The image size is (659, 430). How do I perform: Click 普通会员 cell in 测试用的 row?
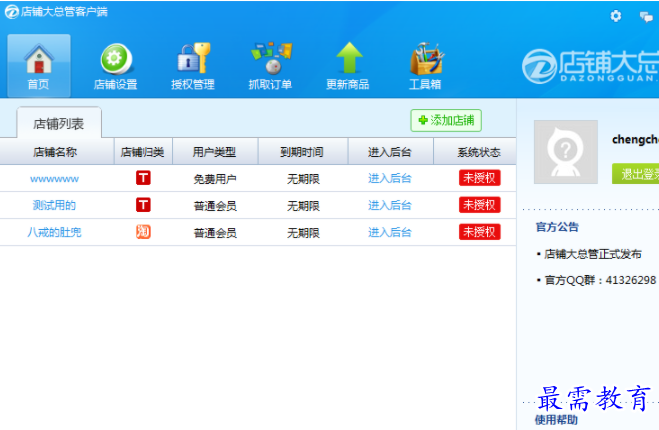tap(215, 206)
